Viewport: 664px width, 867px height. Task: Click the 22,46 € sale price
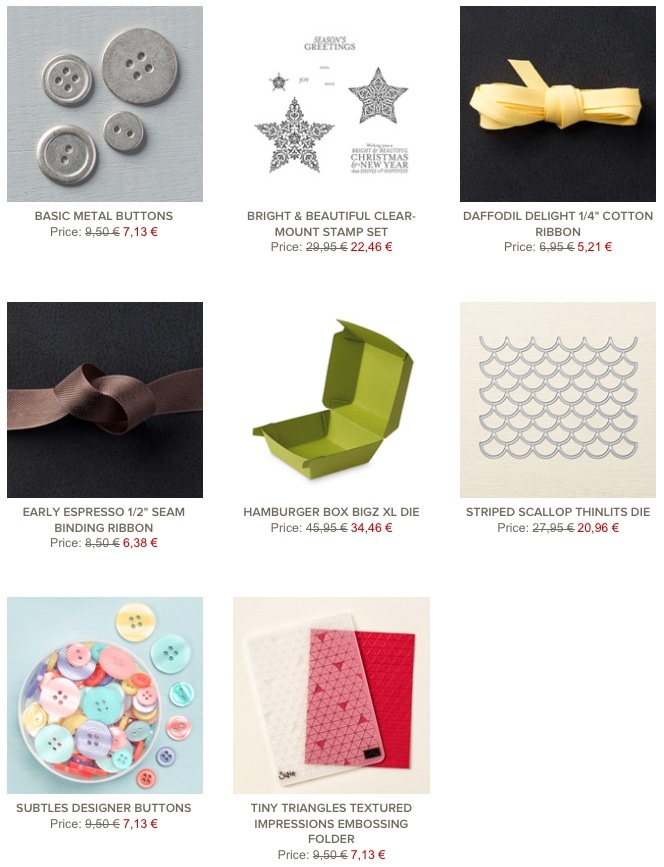(x=371, y=247)
